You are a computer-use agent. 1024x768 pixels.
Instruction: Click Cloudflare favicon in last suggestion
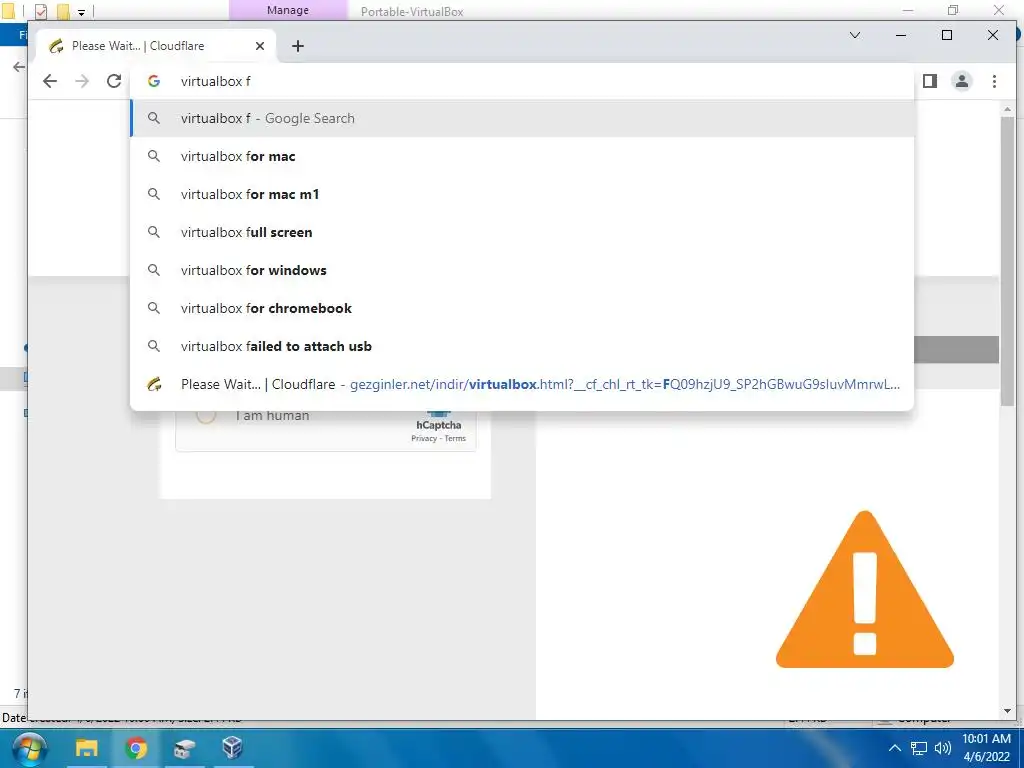click(x=154, y=384)
